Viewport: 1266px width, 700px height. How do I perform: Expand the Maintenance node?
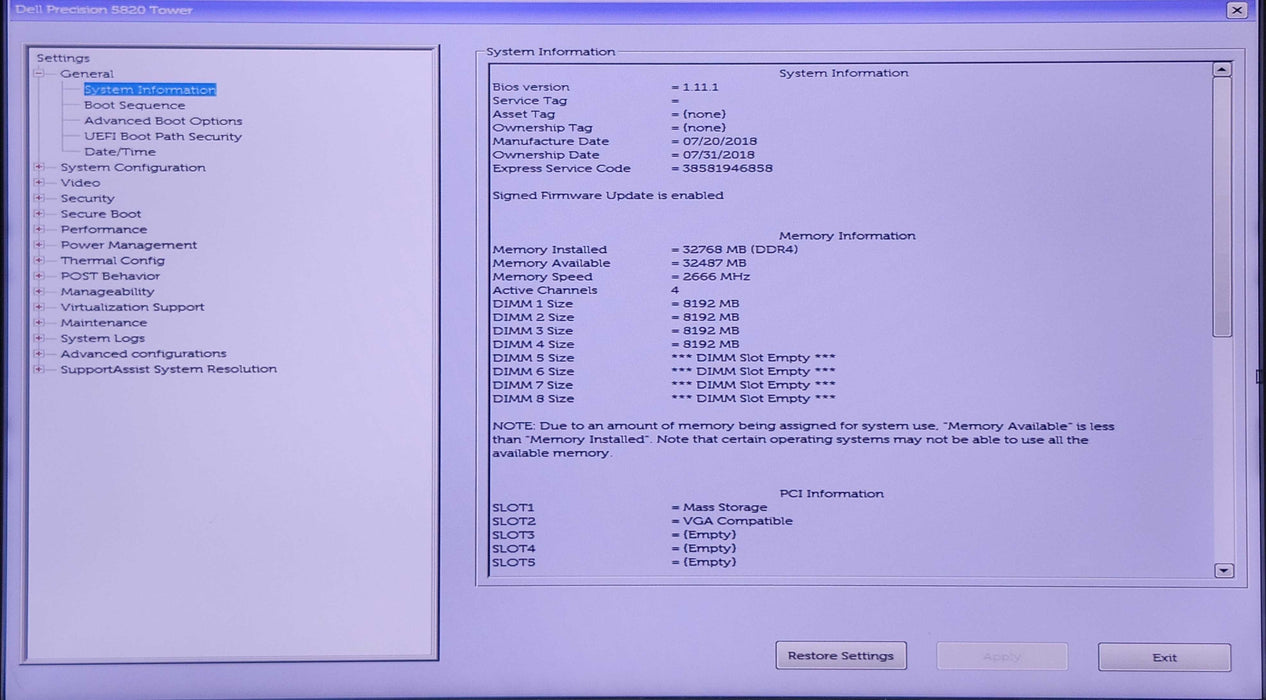40,323
